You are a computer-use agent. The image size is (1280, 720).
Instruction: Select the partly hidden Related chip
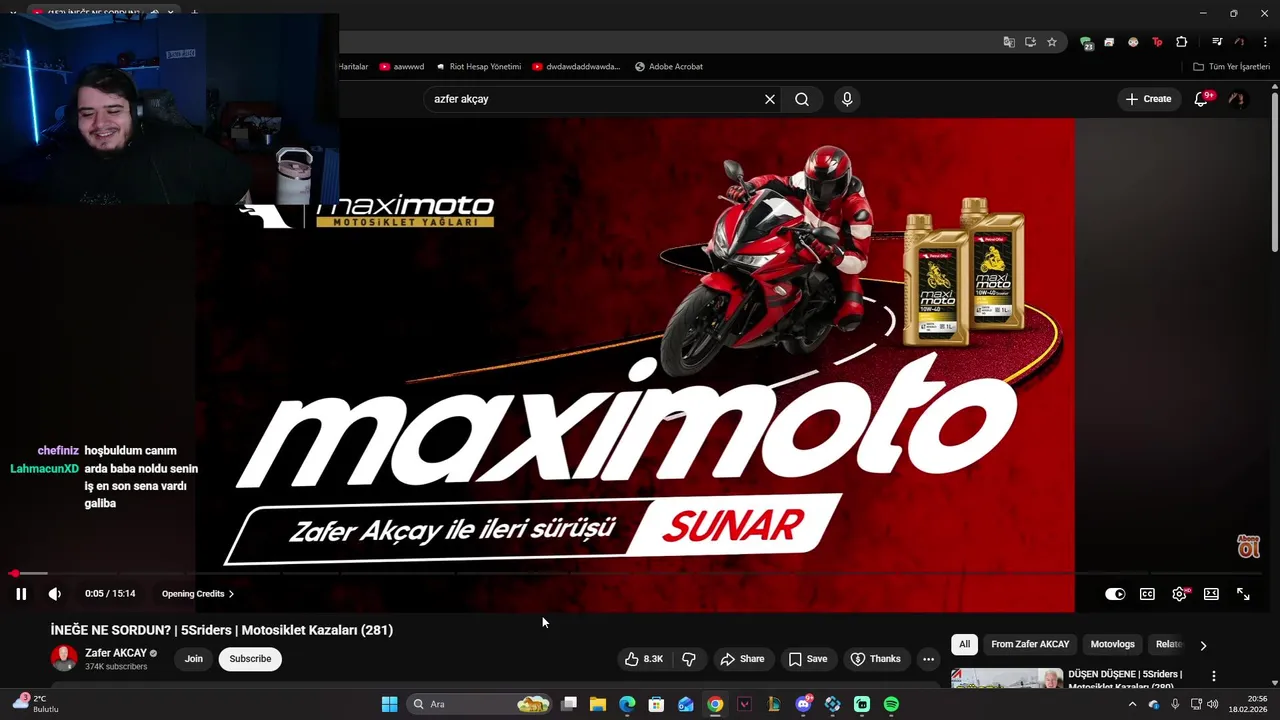1168,644
